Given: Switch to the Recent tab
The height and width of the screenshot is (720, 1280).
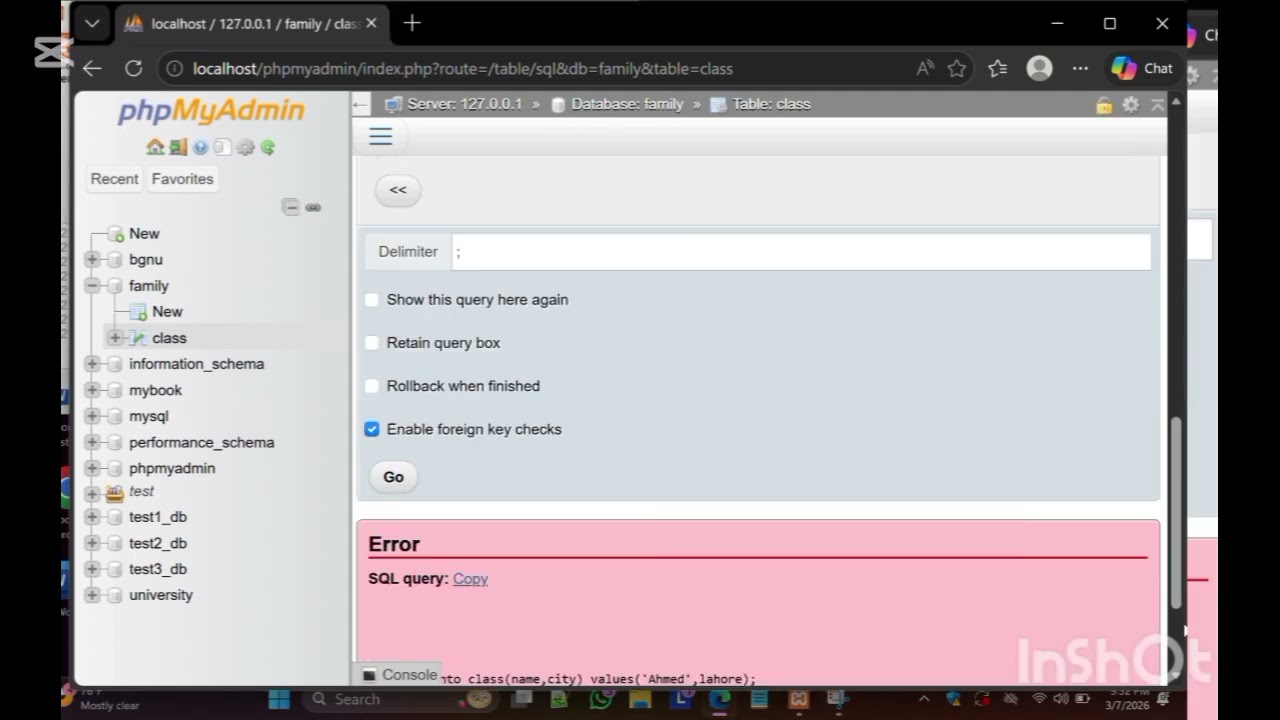Looking at the screenshot, I should click(114, 179).
